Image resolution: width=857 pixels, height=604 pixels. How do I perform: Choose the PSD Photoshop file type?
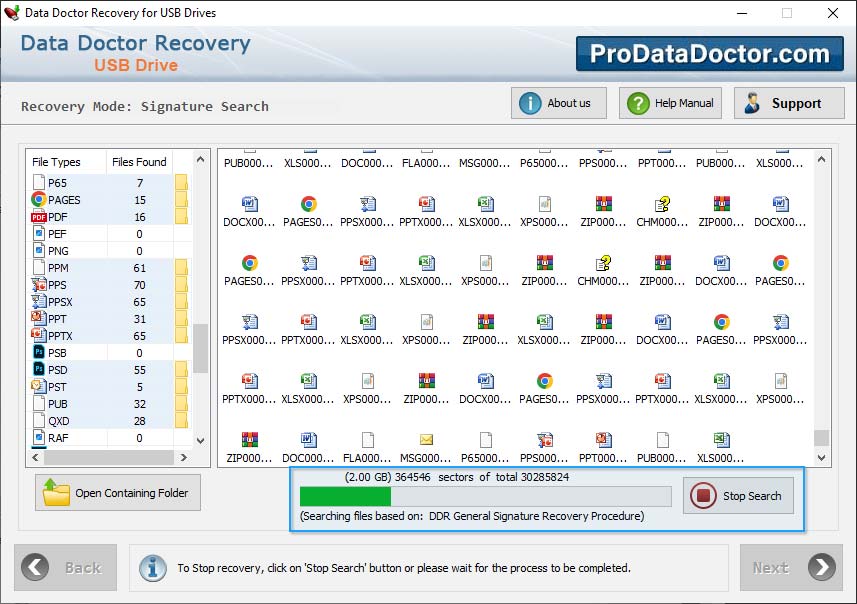(58, 370)
